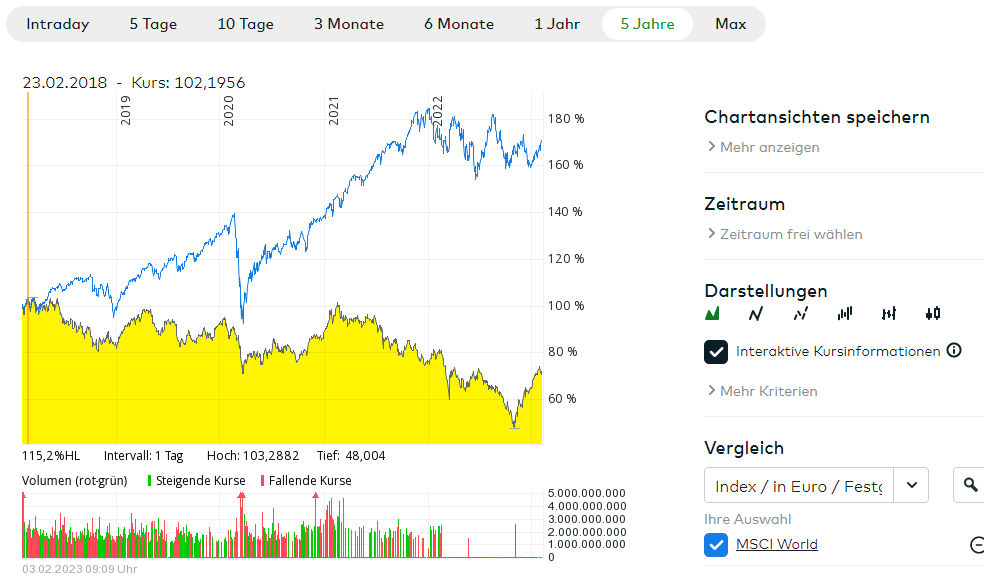Open the Index / in Euro dropdown

click(911, 486)
